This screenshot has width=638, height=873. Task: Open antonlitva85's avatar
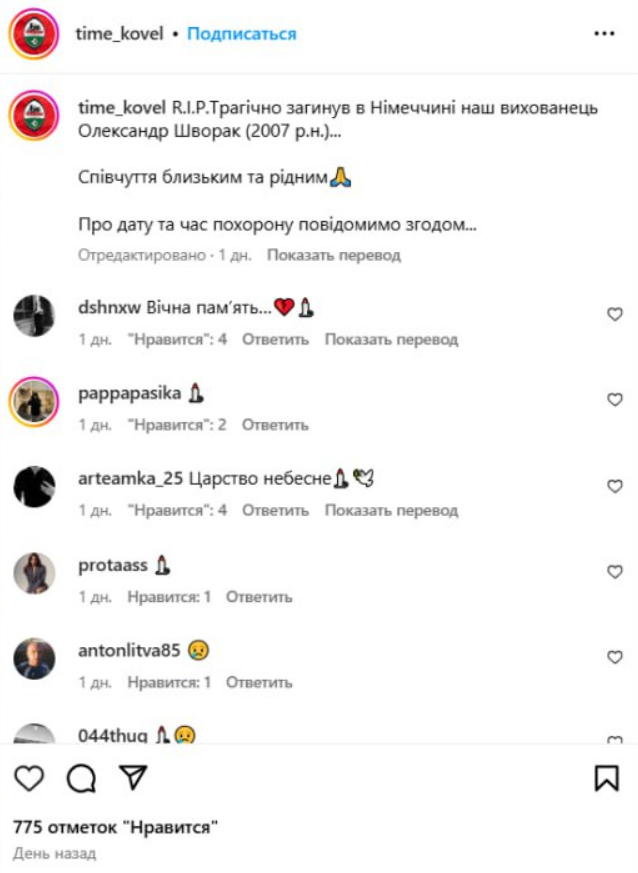click(x=34, y=659)
